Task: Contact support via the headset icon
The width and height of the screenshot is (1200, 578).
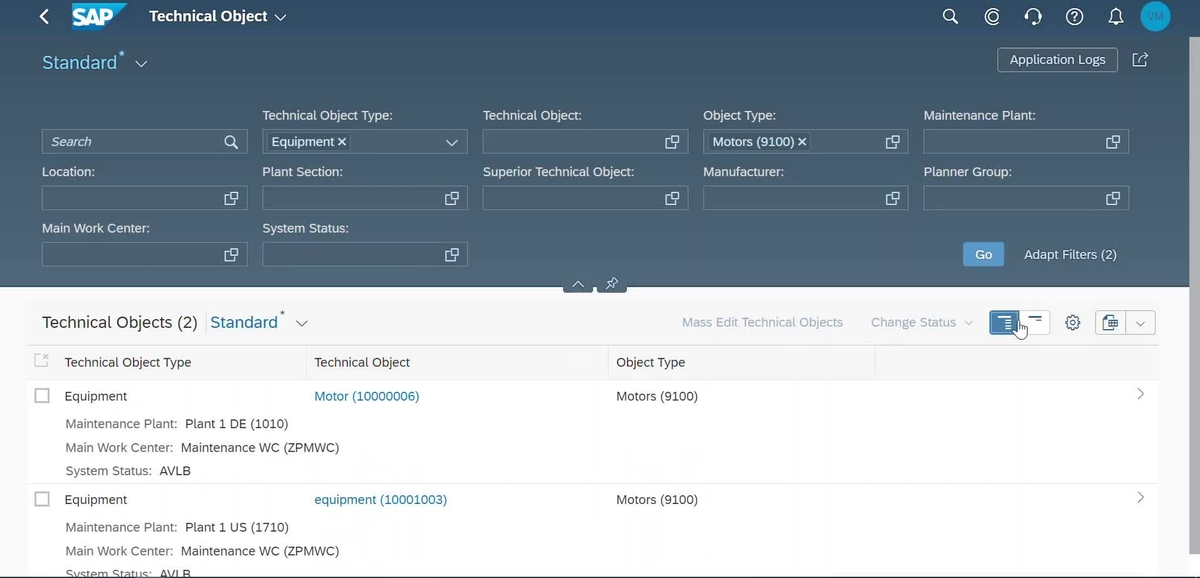Action: pos(1033,16)
